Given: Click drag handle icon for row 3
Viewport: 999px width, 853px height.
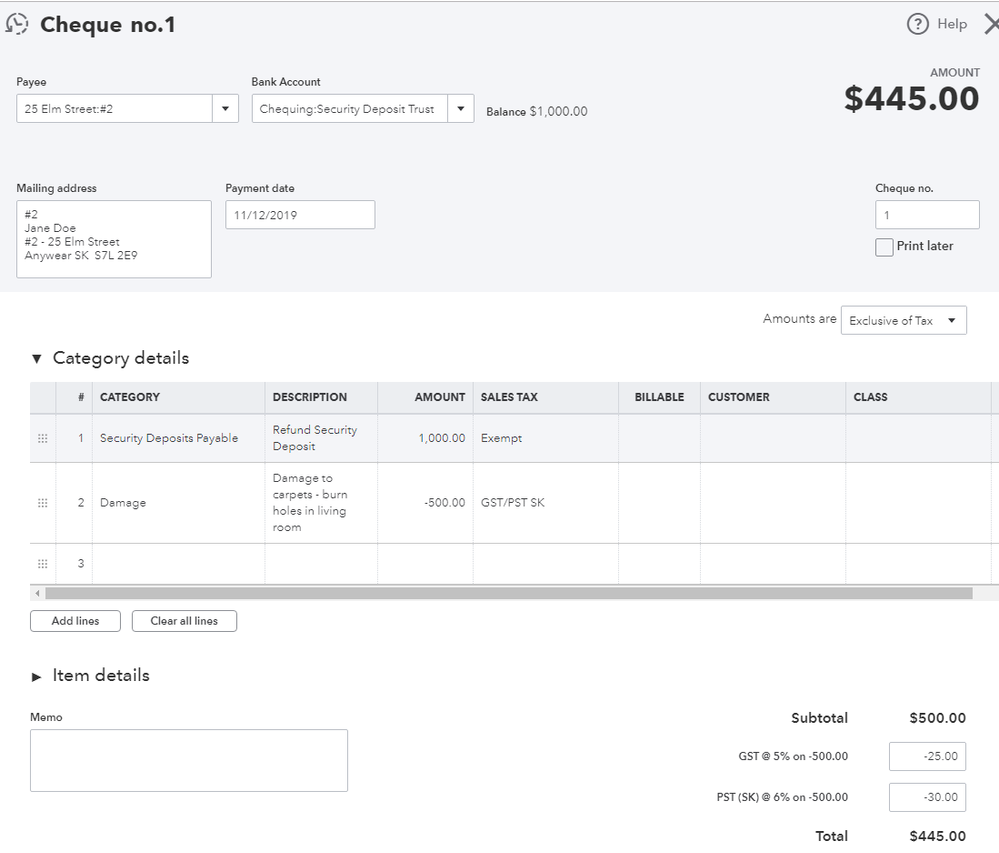Looking at the screenshot, I should tap(42, 564).
